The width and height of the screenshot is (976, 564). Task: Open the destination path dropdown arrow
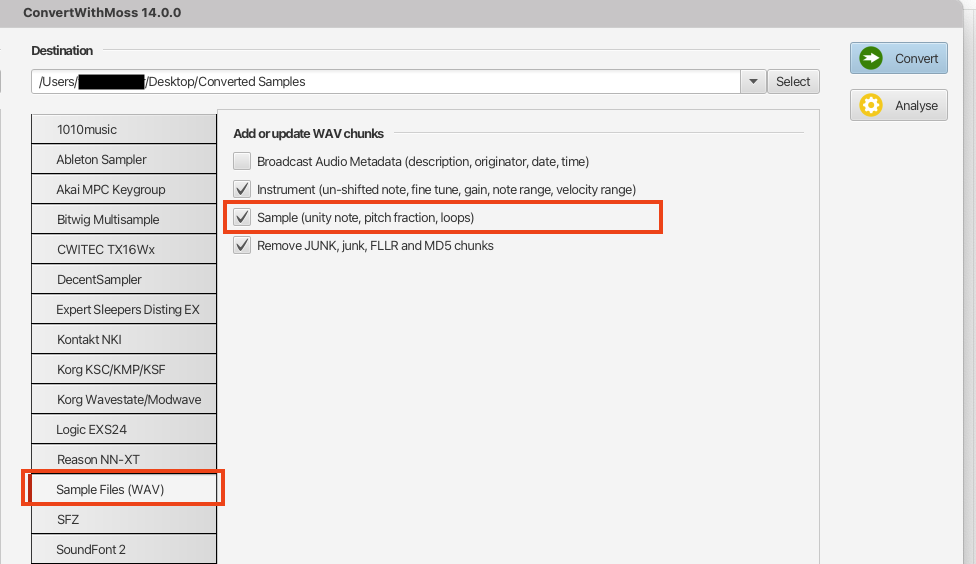pyautogui.click(x=753, y=82)
